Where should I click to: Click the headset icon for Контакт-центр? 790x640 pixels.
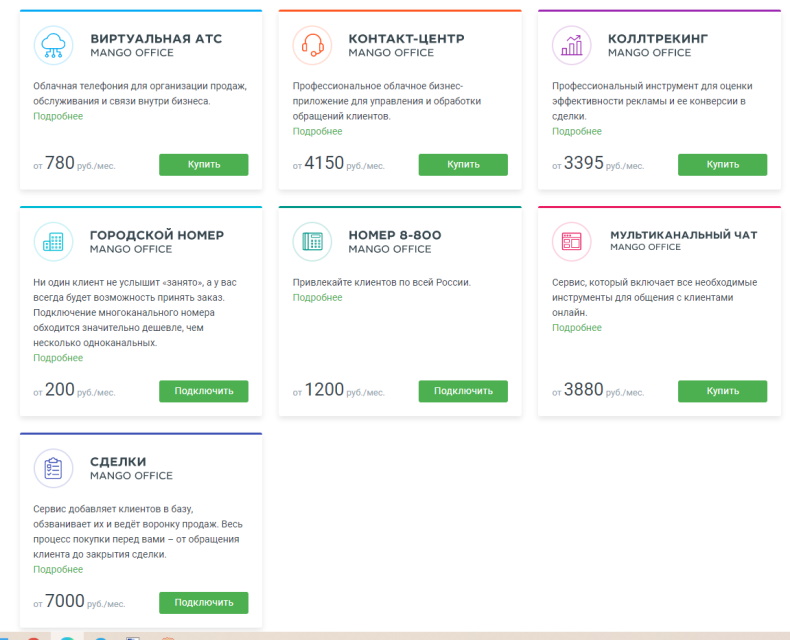coord(312,45)
